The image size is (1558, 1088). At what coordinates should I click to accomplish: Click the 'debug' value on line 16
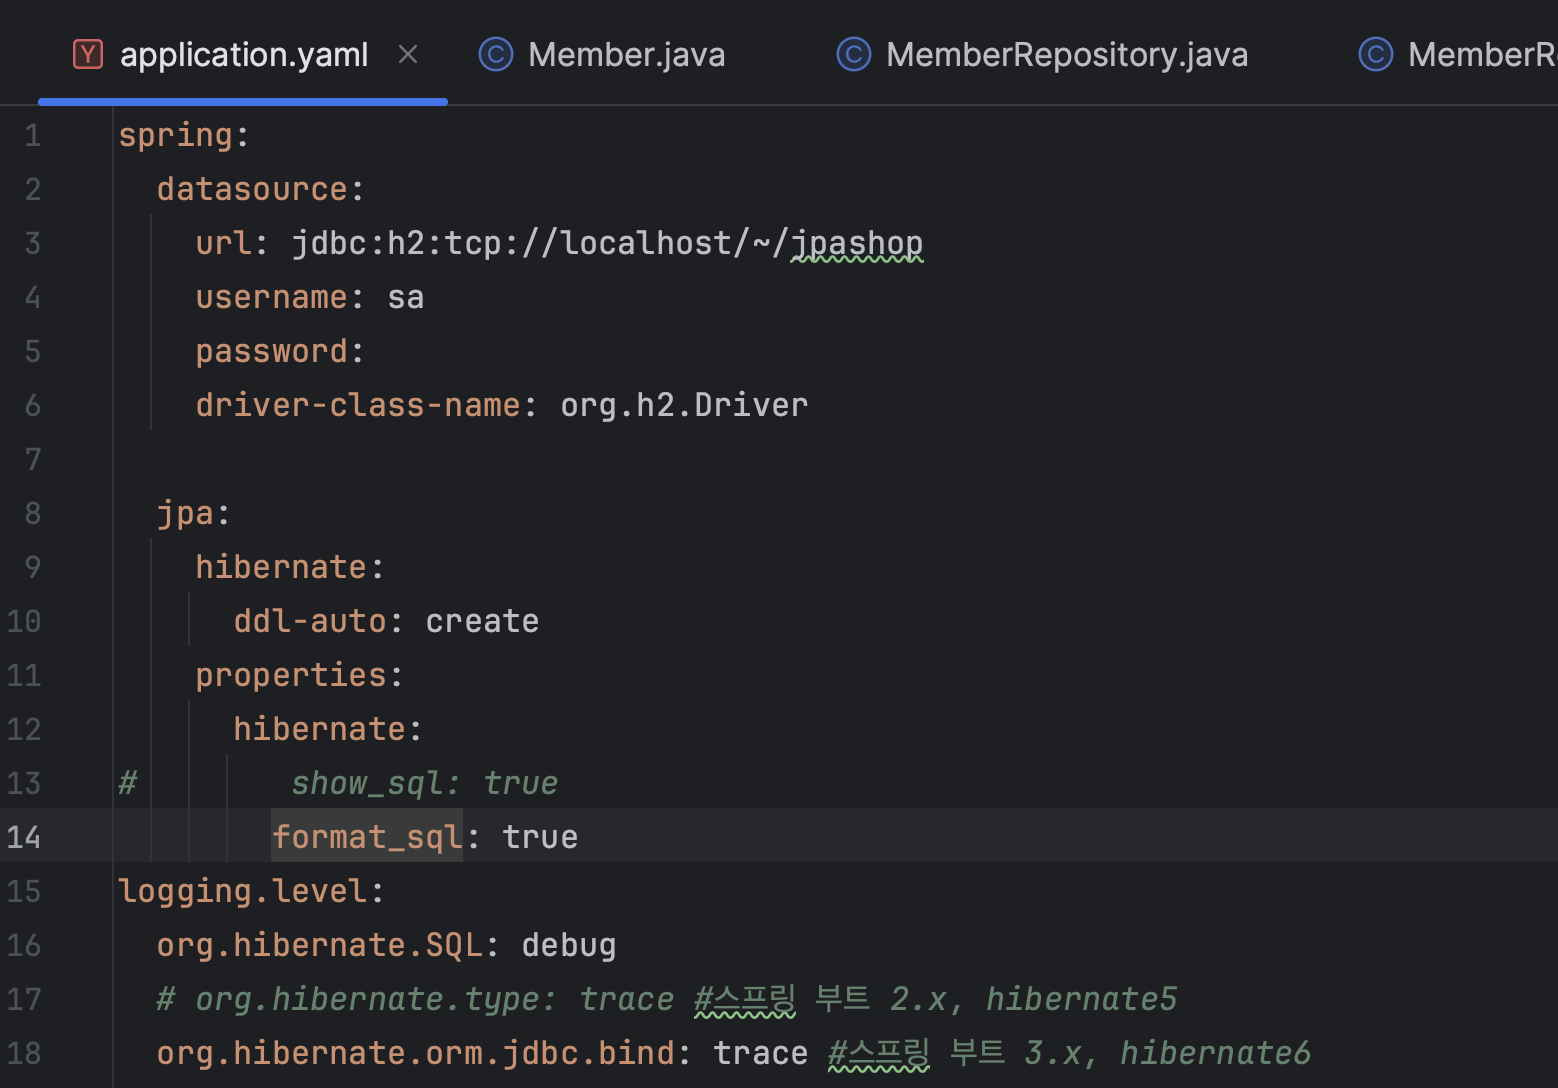[x=569, y=945]
